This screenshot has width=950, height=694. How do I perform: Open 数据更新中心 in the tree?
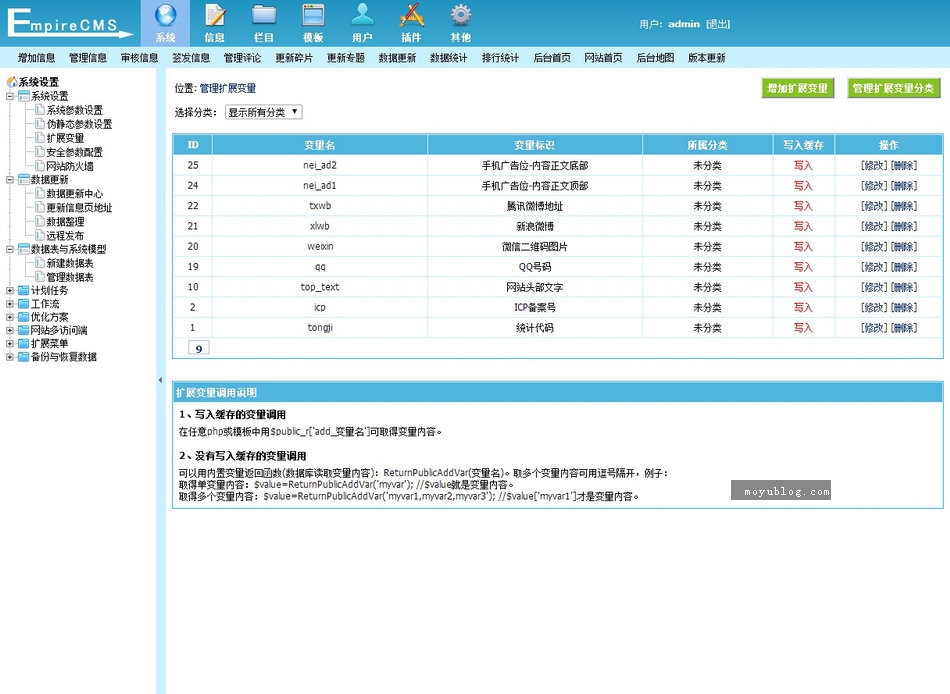[x=75, y=194]
